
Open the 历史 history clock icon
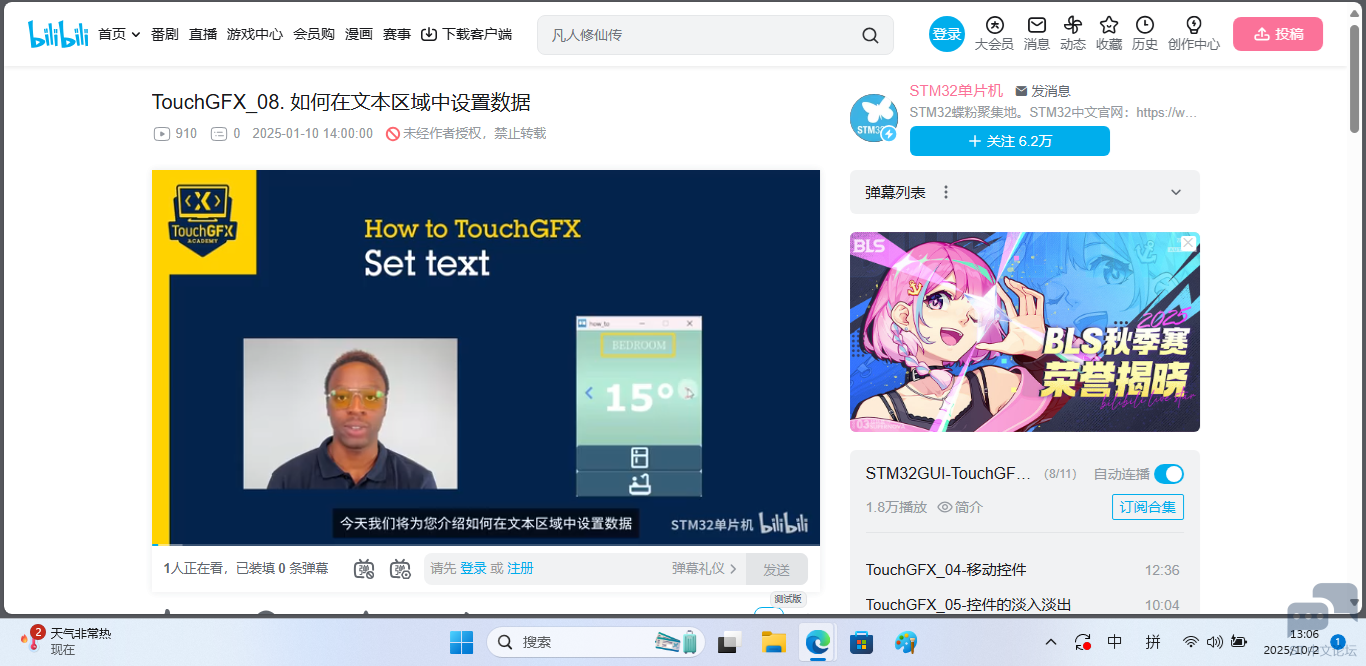1145,33
